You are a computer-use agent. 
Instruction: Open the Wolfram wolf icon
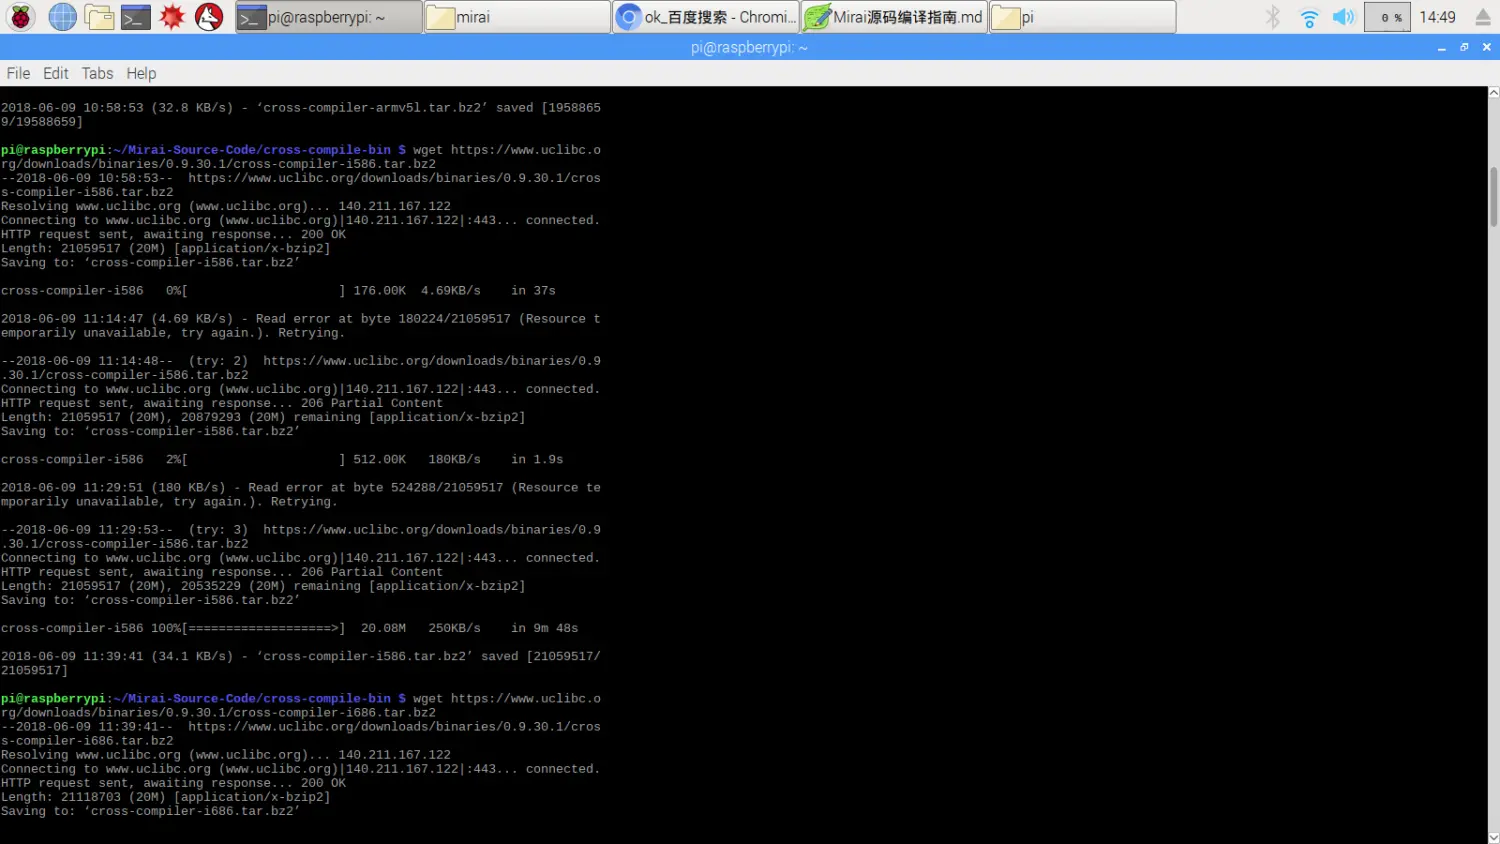click(209, 17)
